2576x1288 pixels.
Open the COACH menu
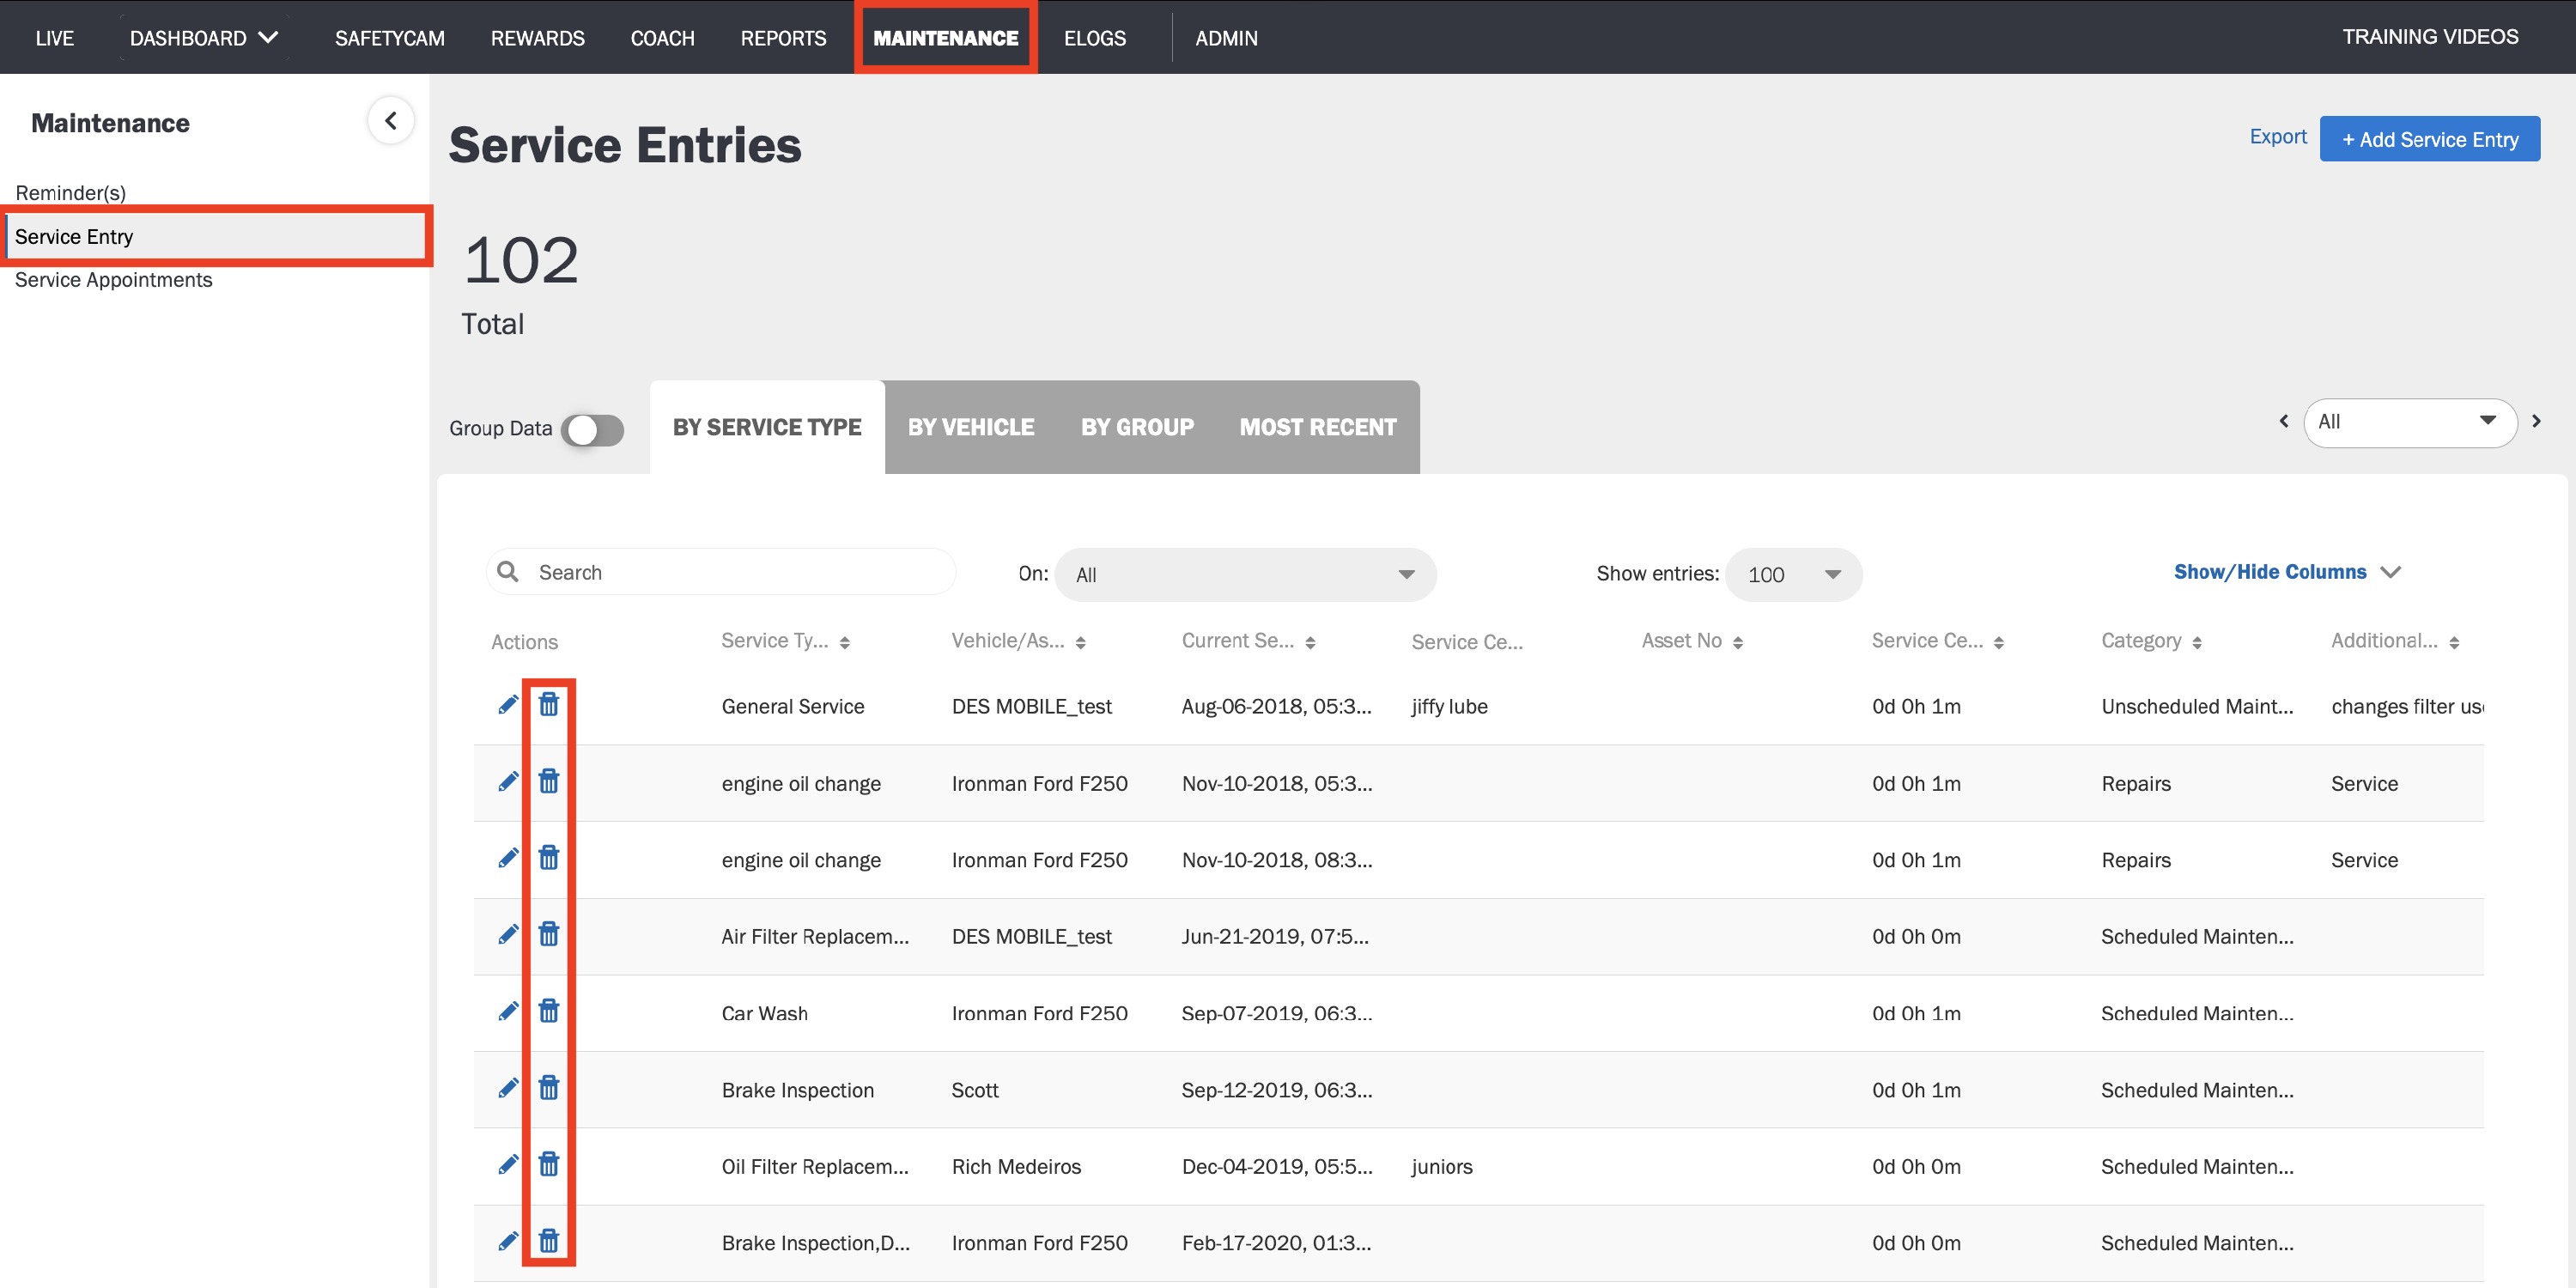(662, 38)
